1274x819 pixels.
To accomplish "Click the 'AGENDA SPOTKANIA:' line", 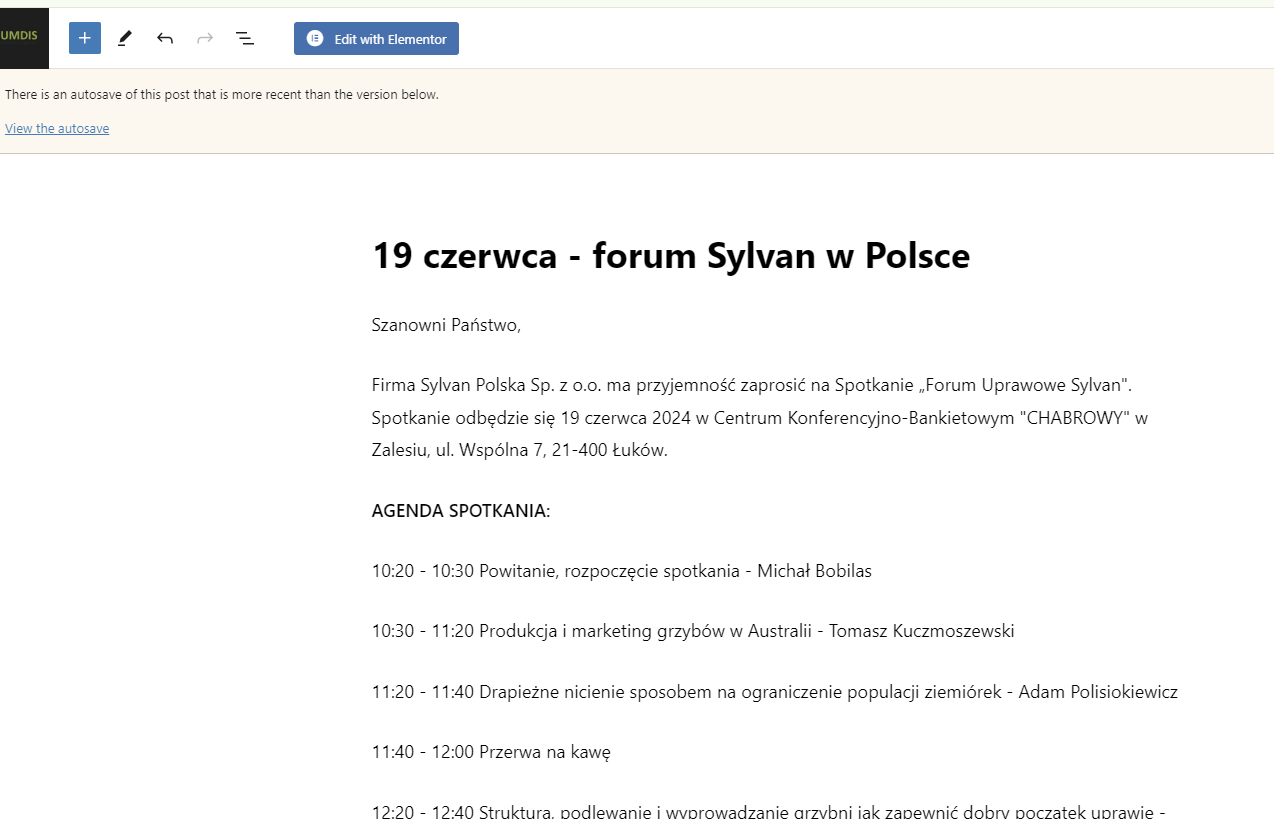I will tap(461, 511).
